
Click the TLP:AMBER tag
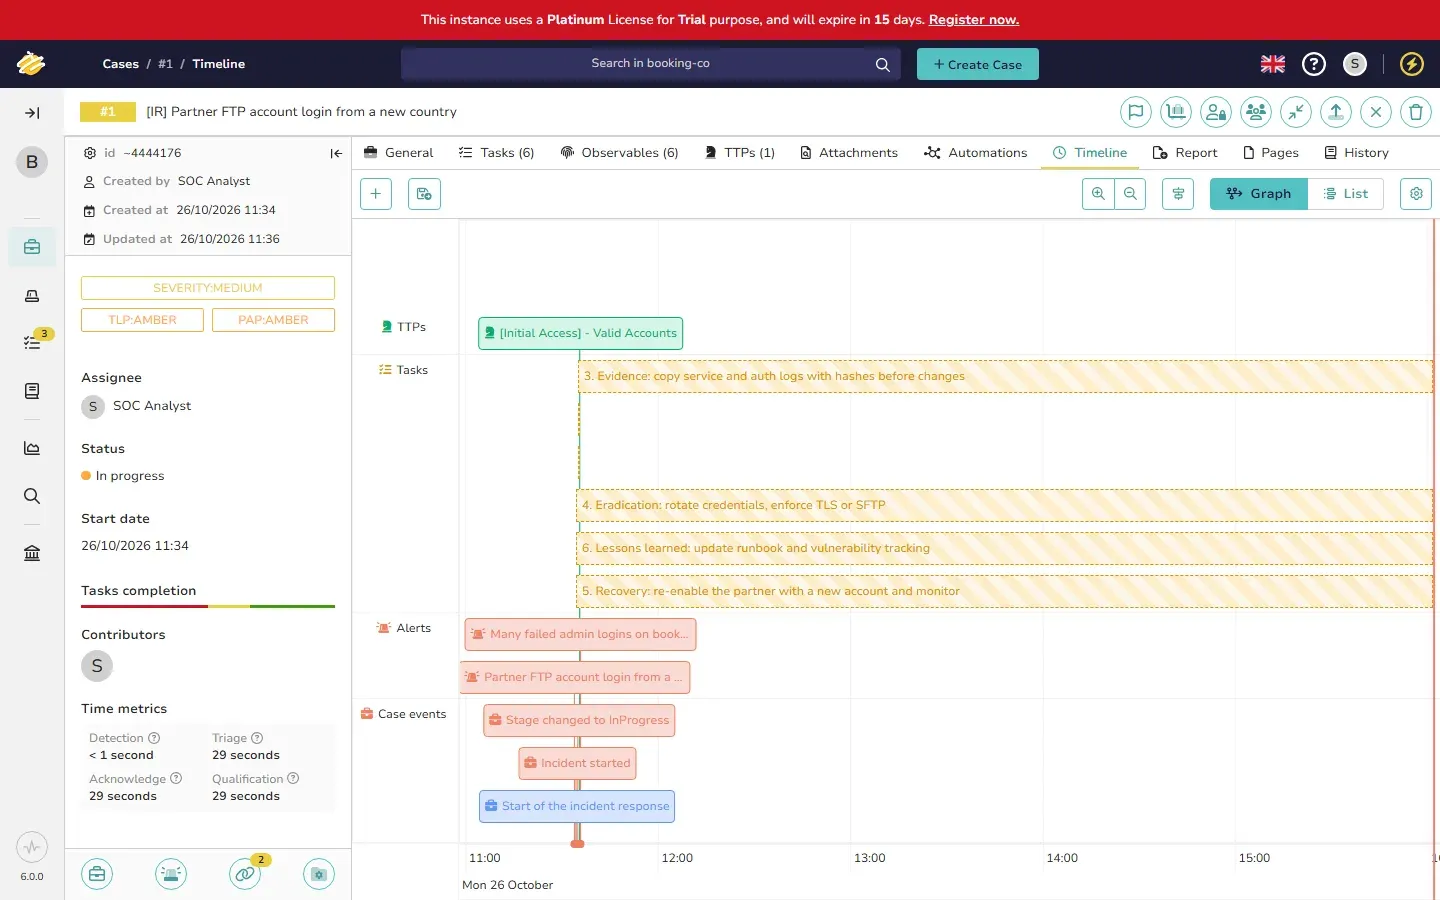[x=142, y=320]
